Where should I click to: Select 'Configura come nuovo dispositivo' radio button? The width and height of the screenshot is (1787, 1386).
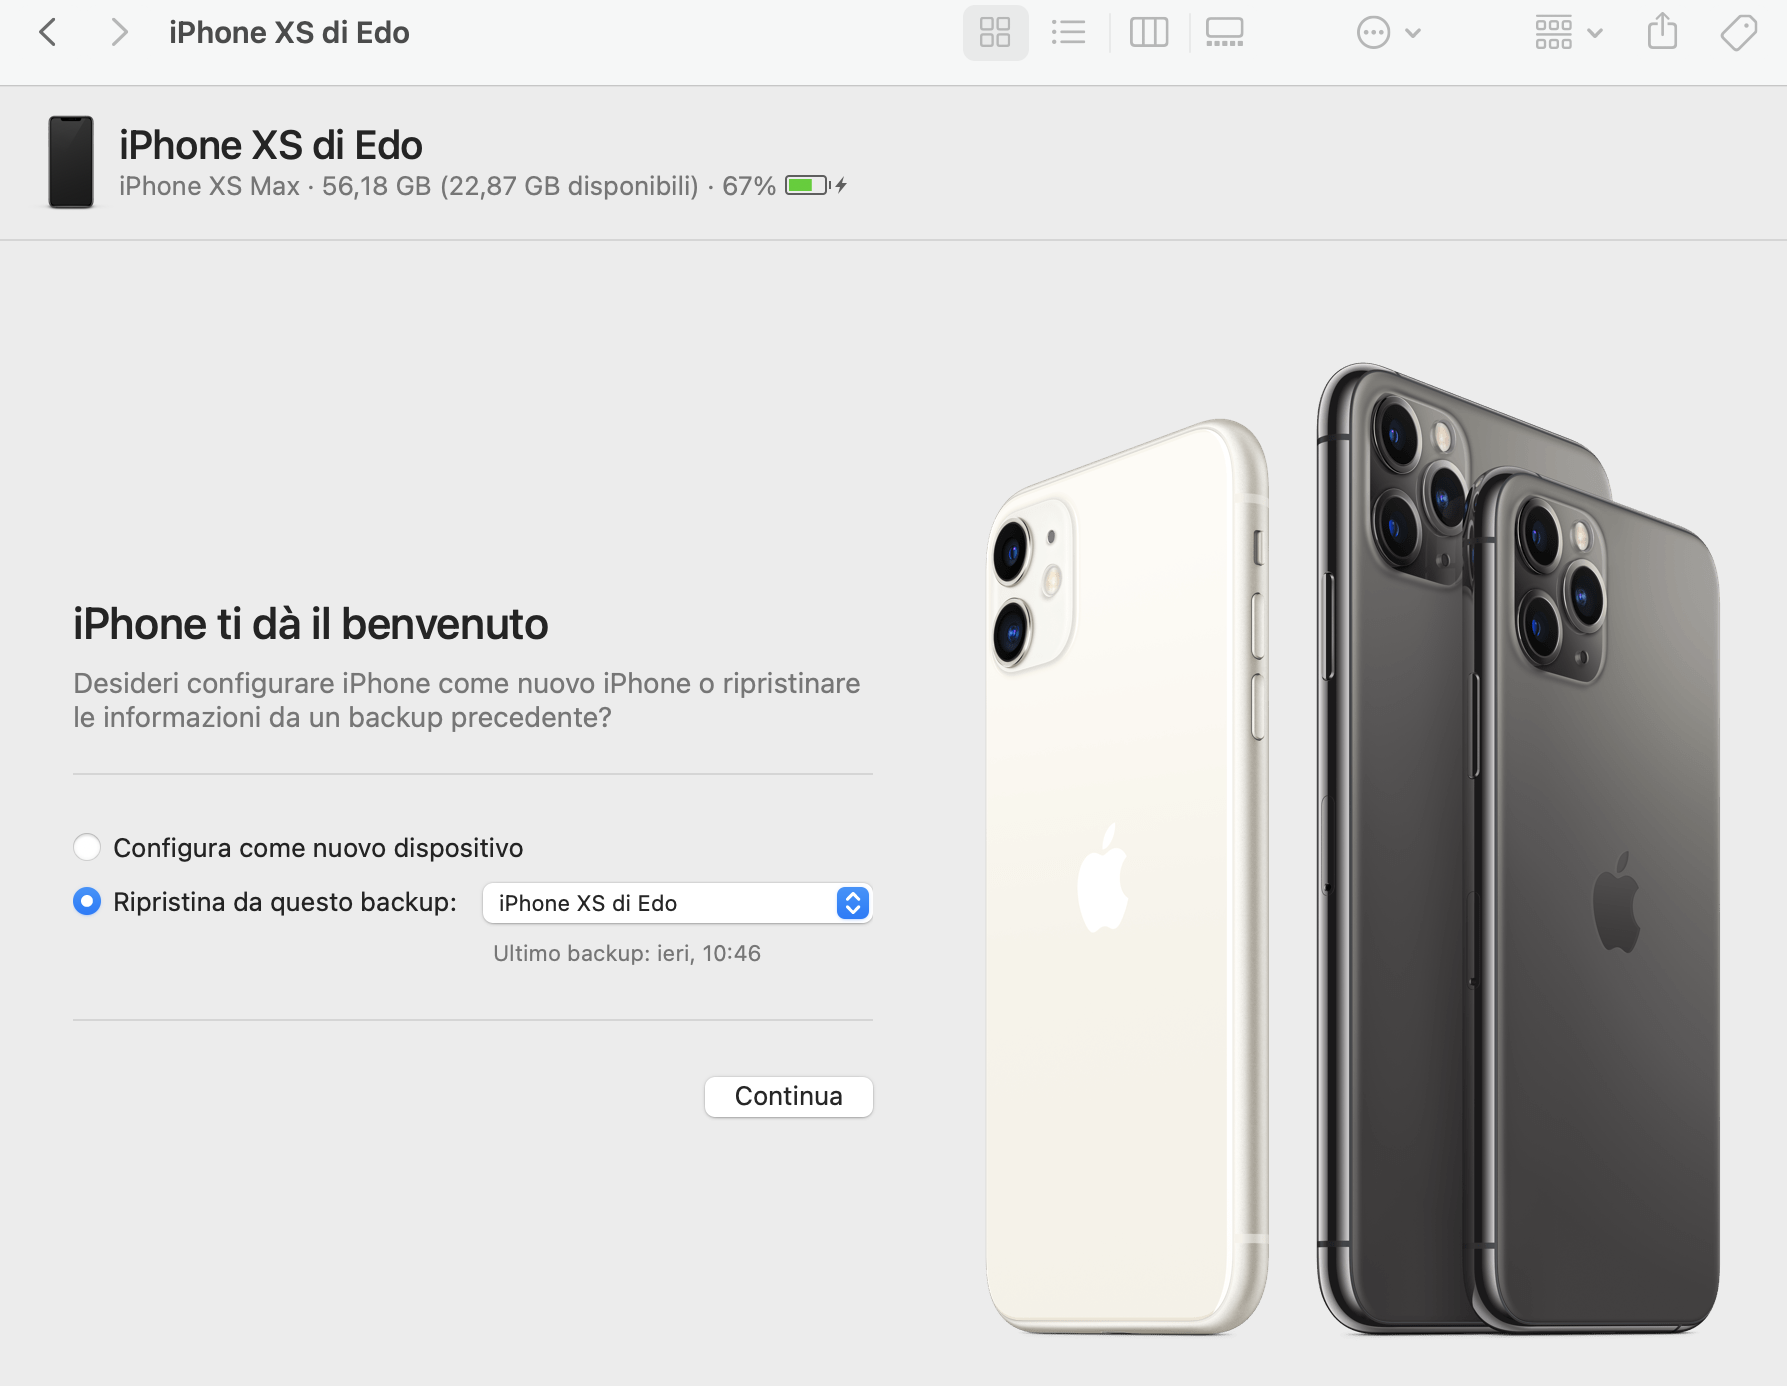87,847
